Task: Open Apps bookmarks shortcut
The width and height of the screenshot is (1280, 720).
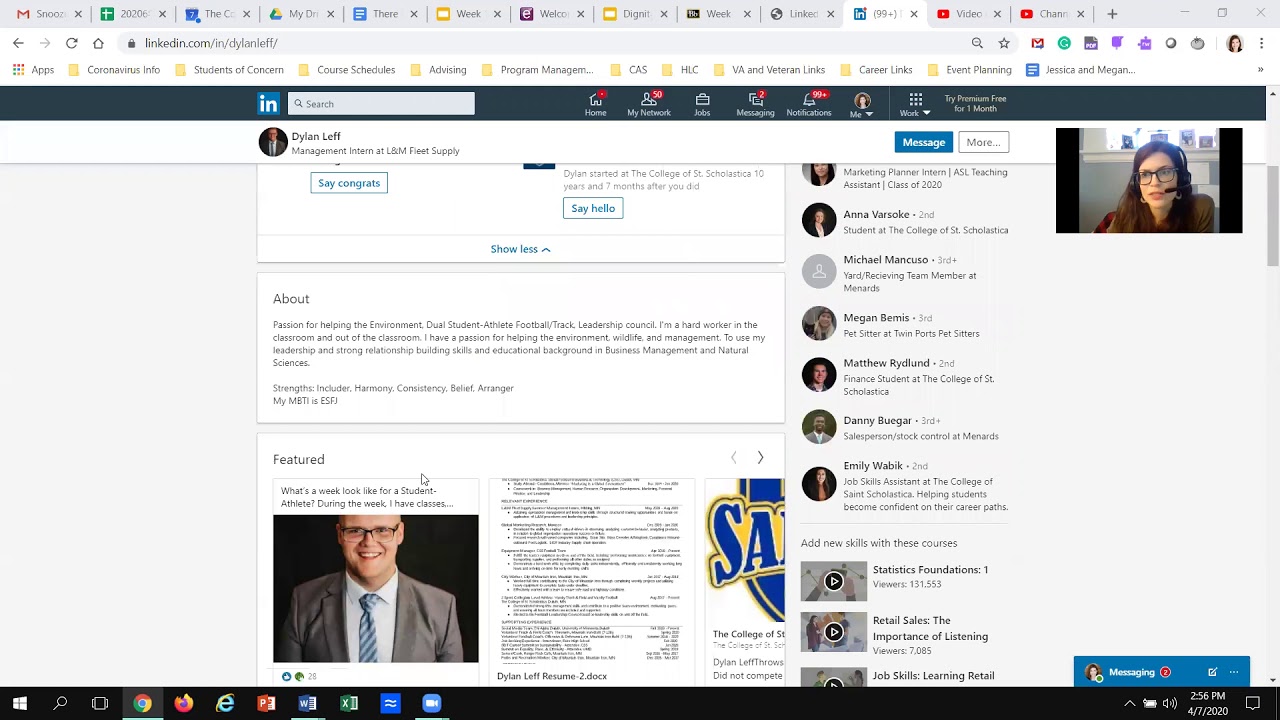Action: click(x=33, y=70)
